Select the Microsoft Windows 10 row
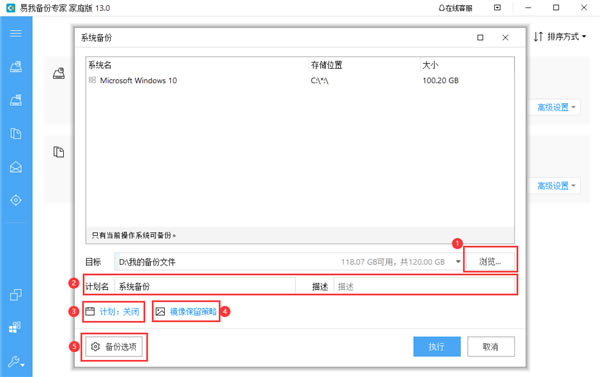This screenshot has width=600, height=377. pos(300,80)
